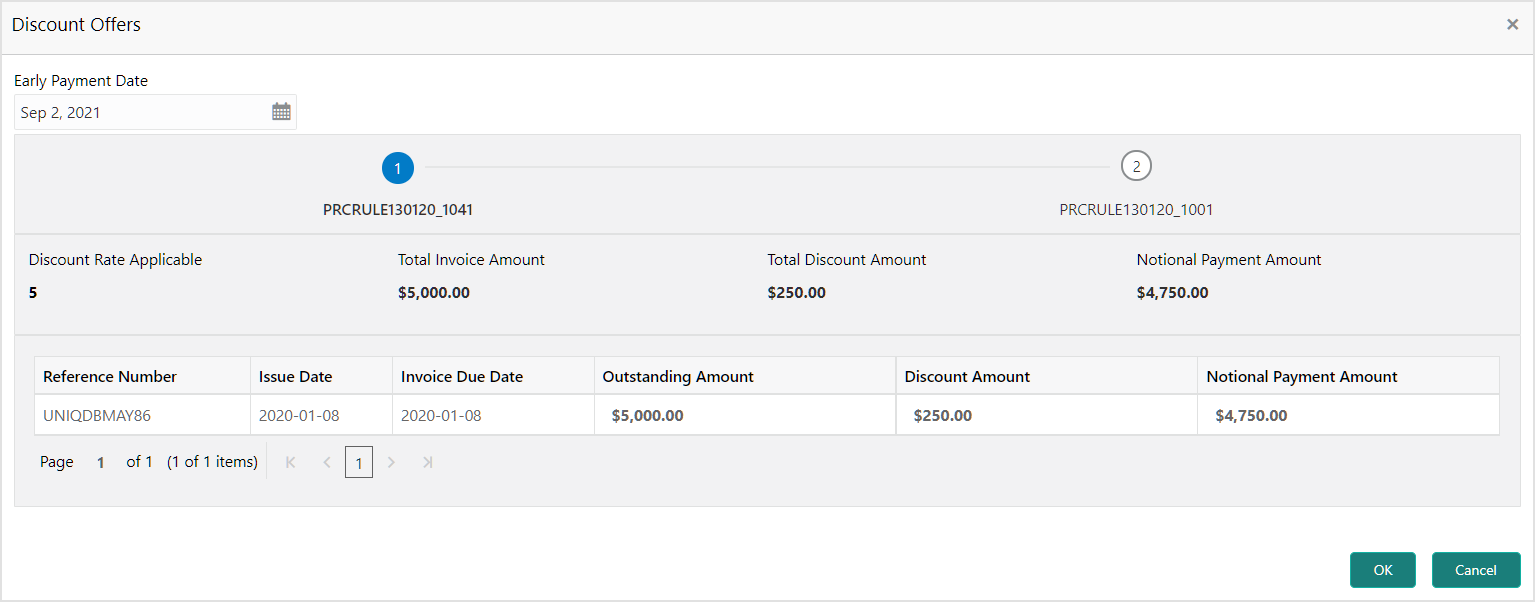
Task: Sort by Invoice Due Date column
Action: (461, 377)
